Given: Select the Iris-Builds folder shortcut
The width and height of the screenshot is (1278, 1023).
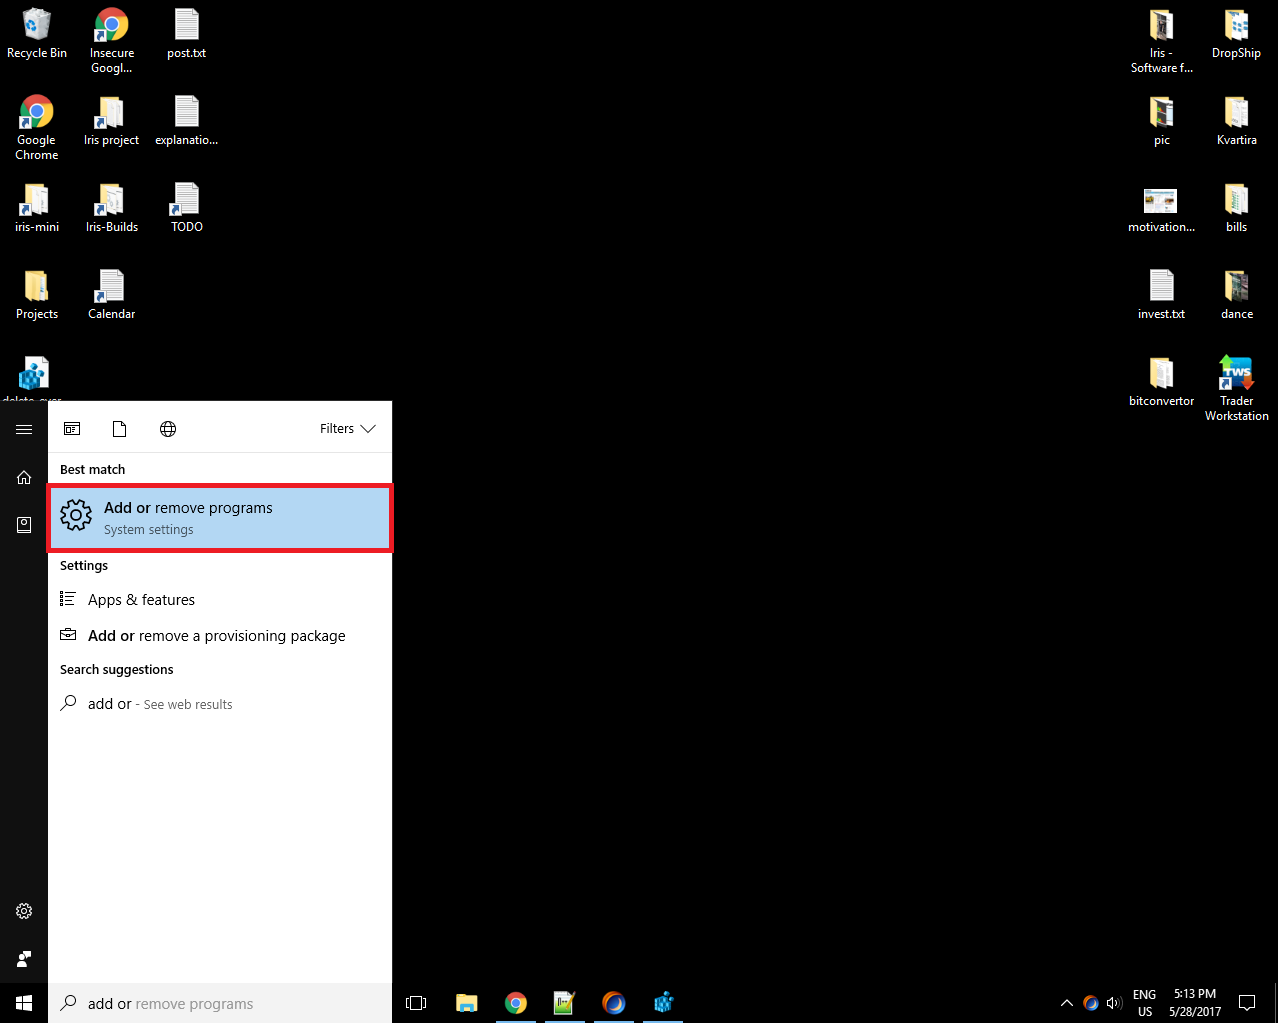Looking at the screenshot, I should [111, 208].
